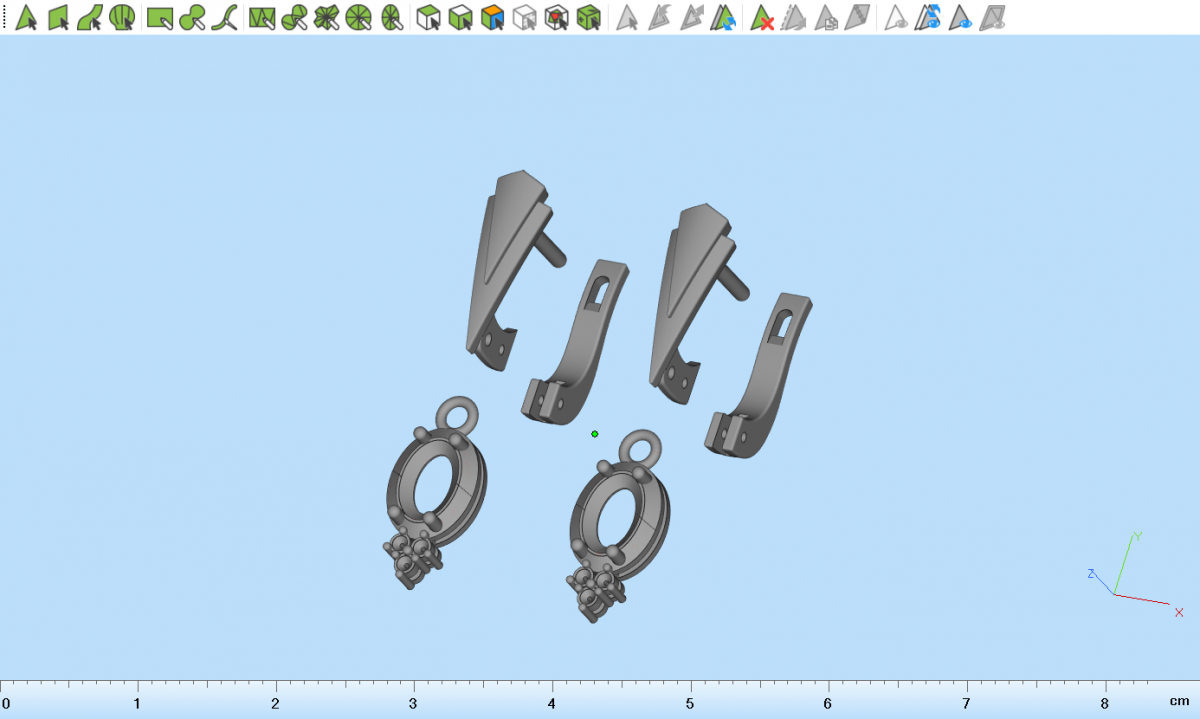This screenshot has height=719, width=1200.
Task: Pick the rectangle brush selection tool
Action: point(159,17)
